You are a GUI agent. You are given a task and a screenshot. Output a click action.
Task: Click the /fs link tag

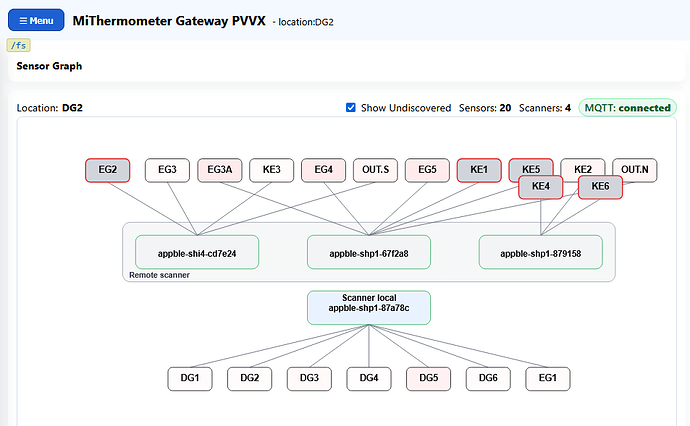click(18, 45)
